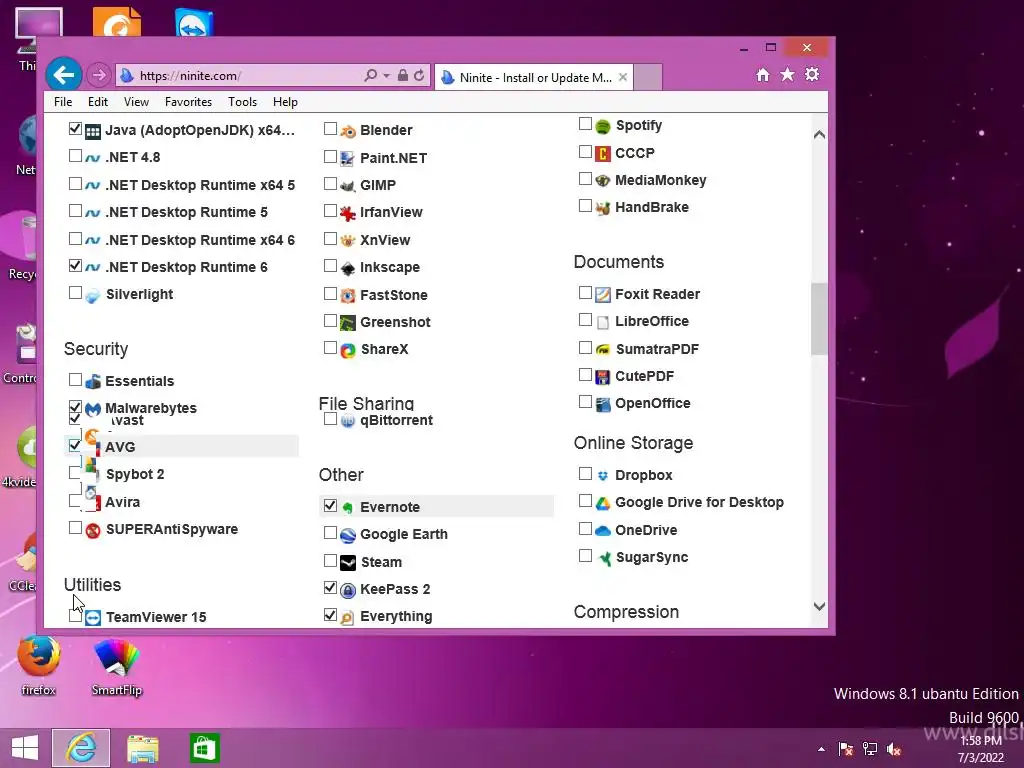Show hidden tray icons arrow
Viewport: 1024px width, 768px height.
821,750
